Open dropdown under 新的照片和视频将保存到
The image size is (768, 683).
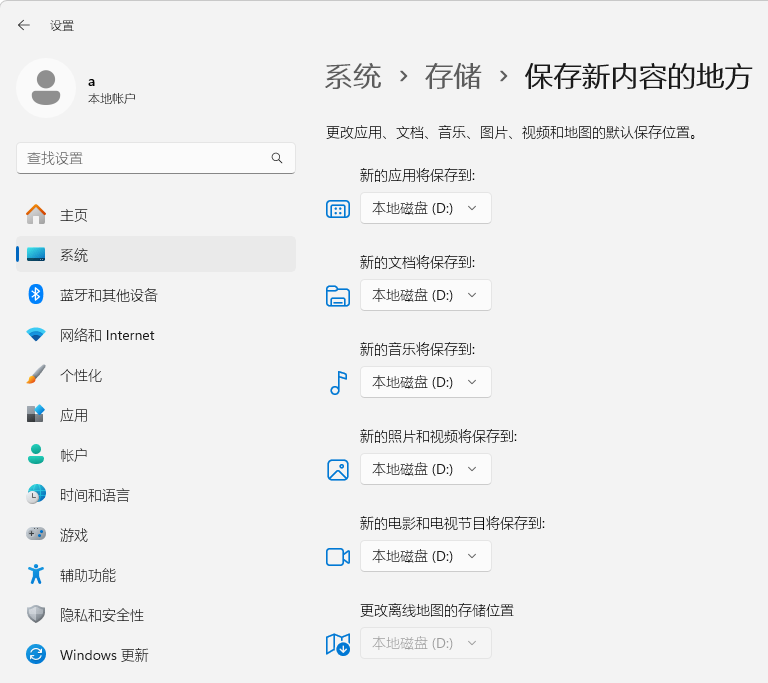click(426, 469)
